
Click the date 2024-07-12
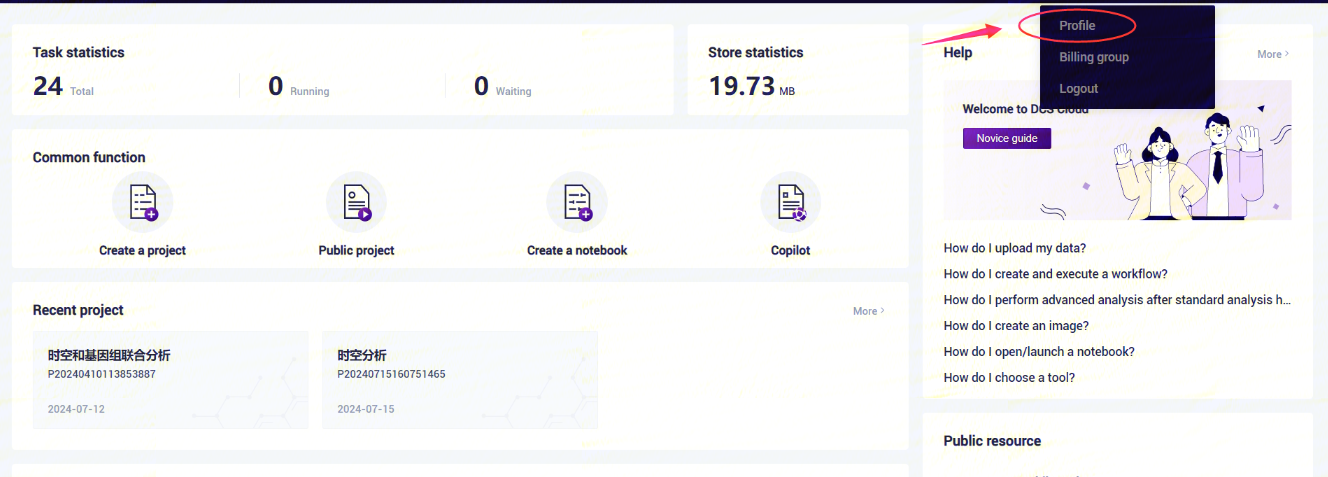click(76, 410)
